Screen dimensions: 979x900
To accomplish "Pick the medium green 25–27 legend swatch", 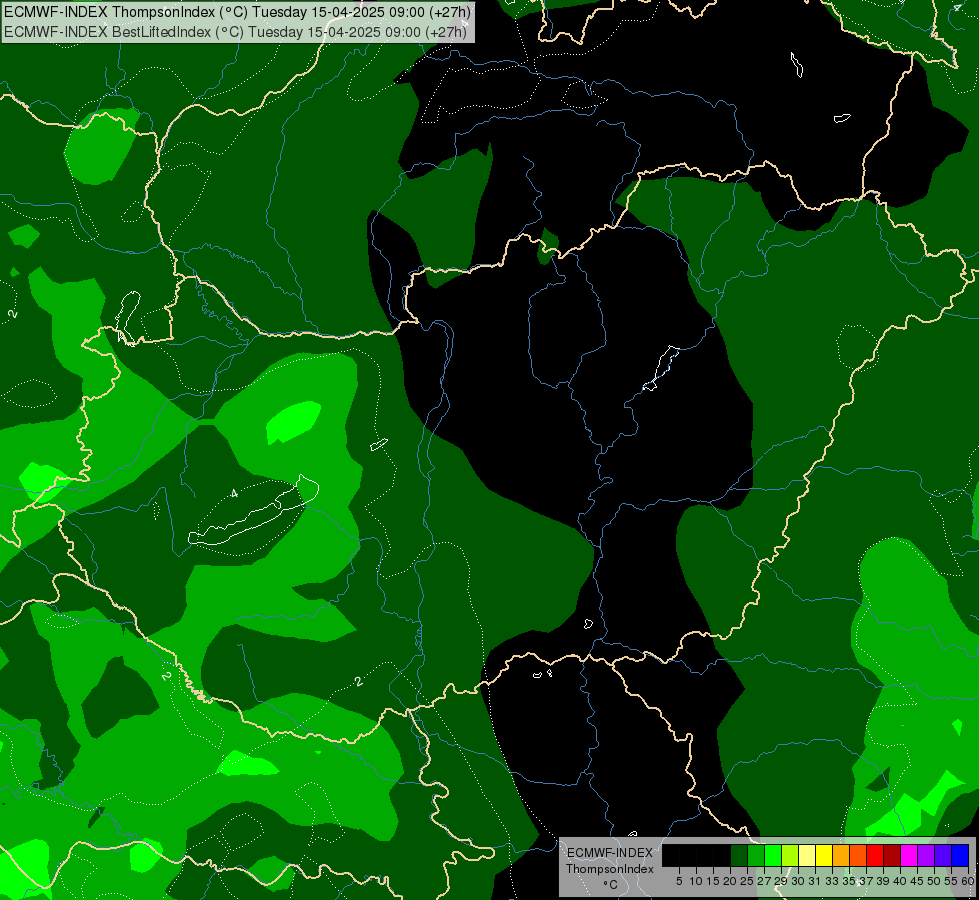I will [x=756, y=855].
